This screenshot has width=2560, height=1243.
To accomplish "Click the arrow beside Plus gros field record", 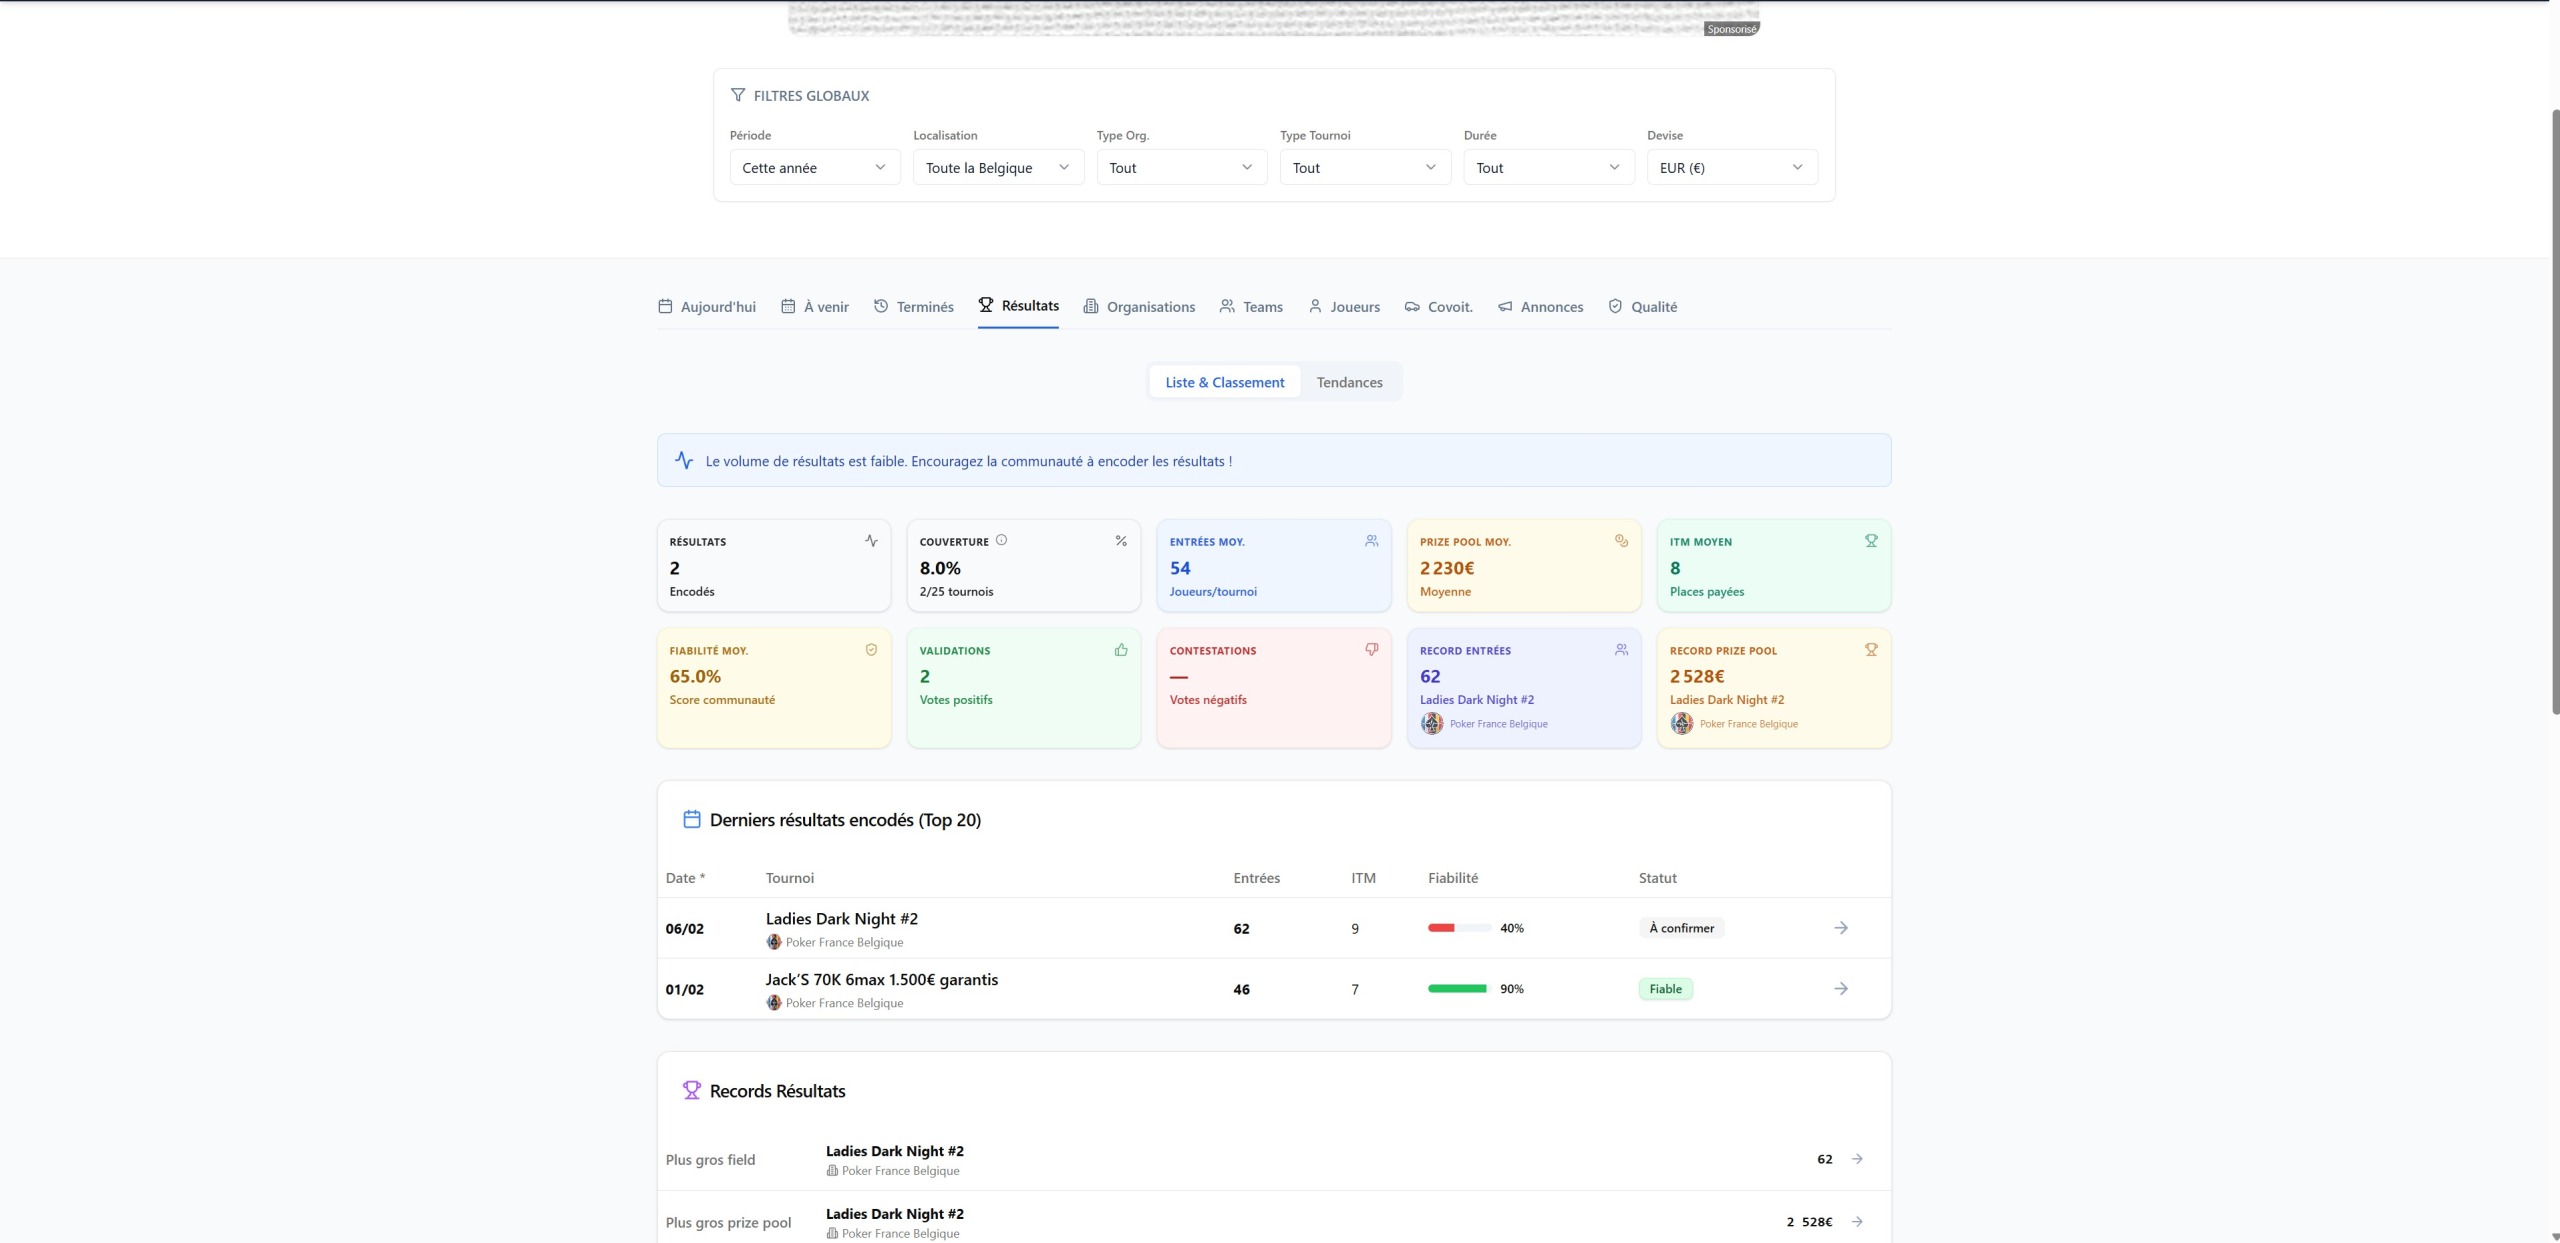I will tap(1857, 1159).
